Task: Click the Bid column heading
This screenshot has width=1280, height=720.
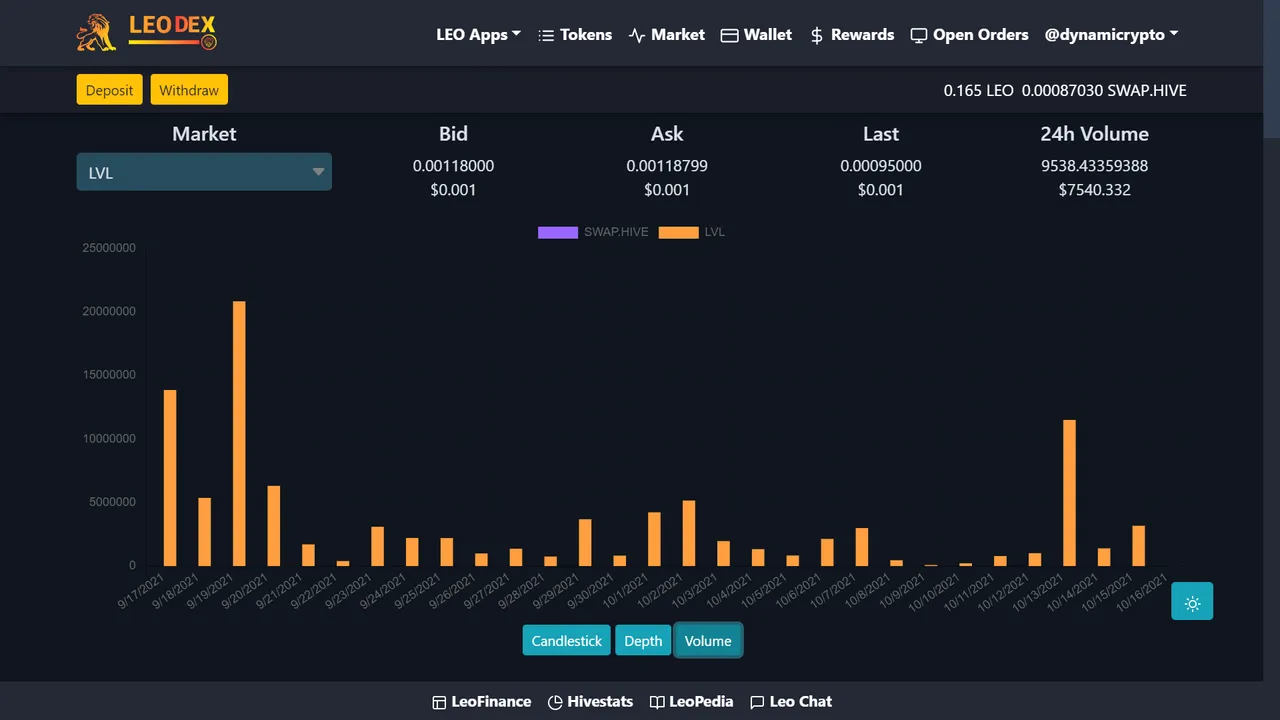Action: pos(453,134)
